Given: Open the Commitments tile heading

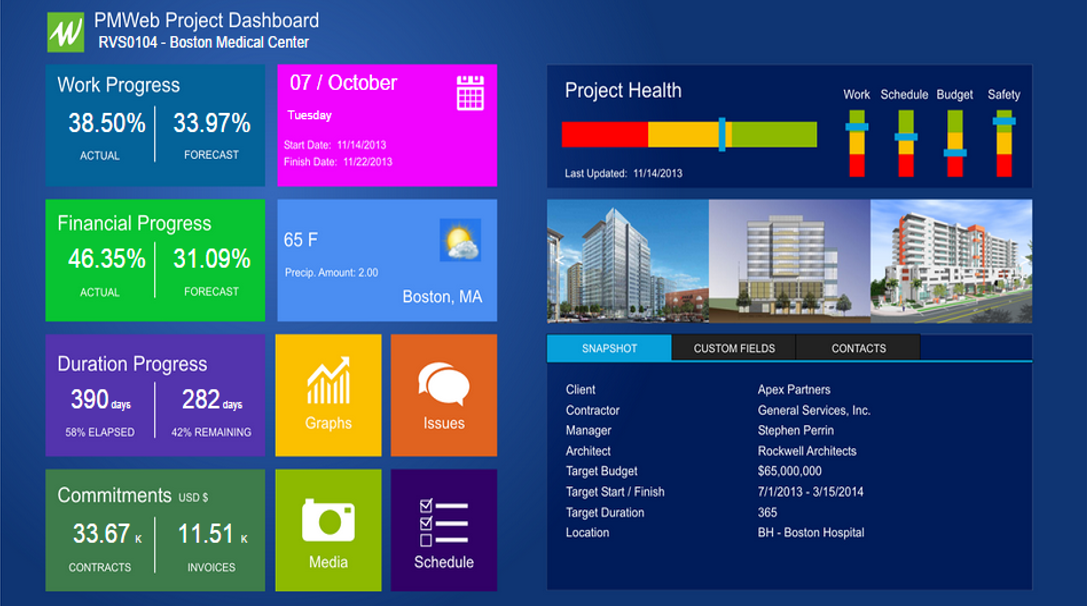Looking at the screenshot, I should [x=114, y=495].
